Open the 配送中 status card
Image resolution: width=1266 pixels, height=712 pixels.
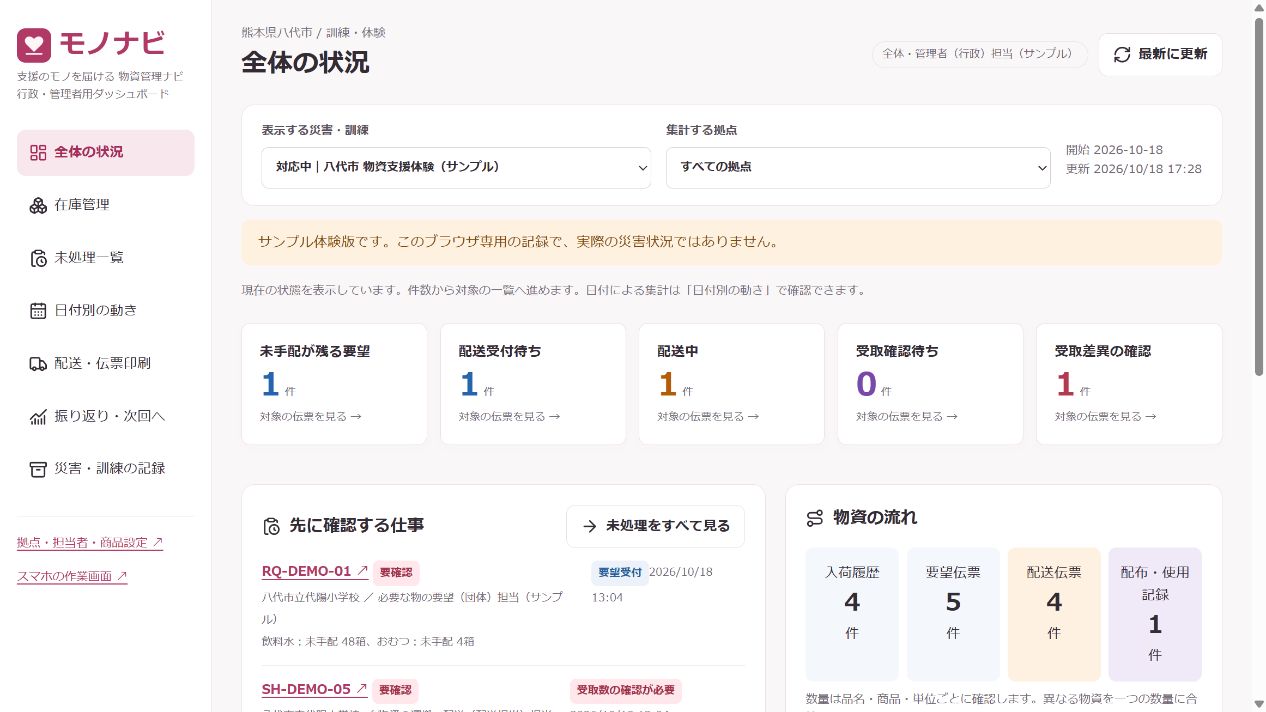(731, 384)
